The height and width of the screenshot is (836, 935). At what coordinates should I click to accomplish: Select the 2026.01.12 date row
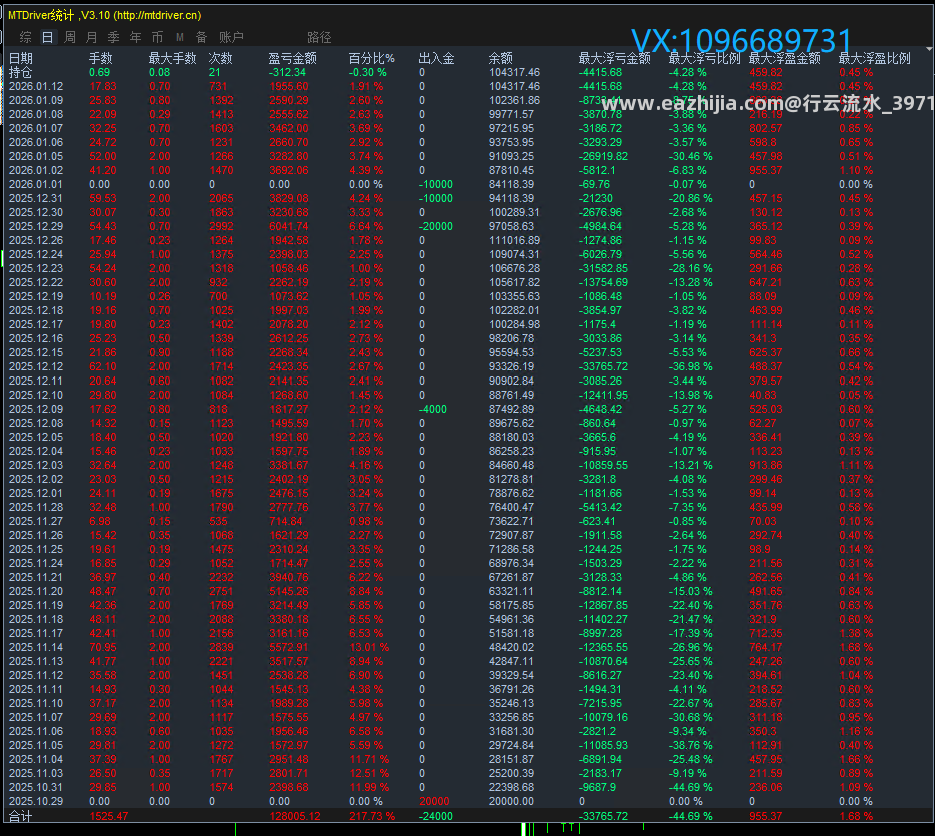pos(36,86)
